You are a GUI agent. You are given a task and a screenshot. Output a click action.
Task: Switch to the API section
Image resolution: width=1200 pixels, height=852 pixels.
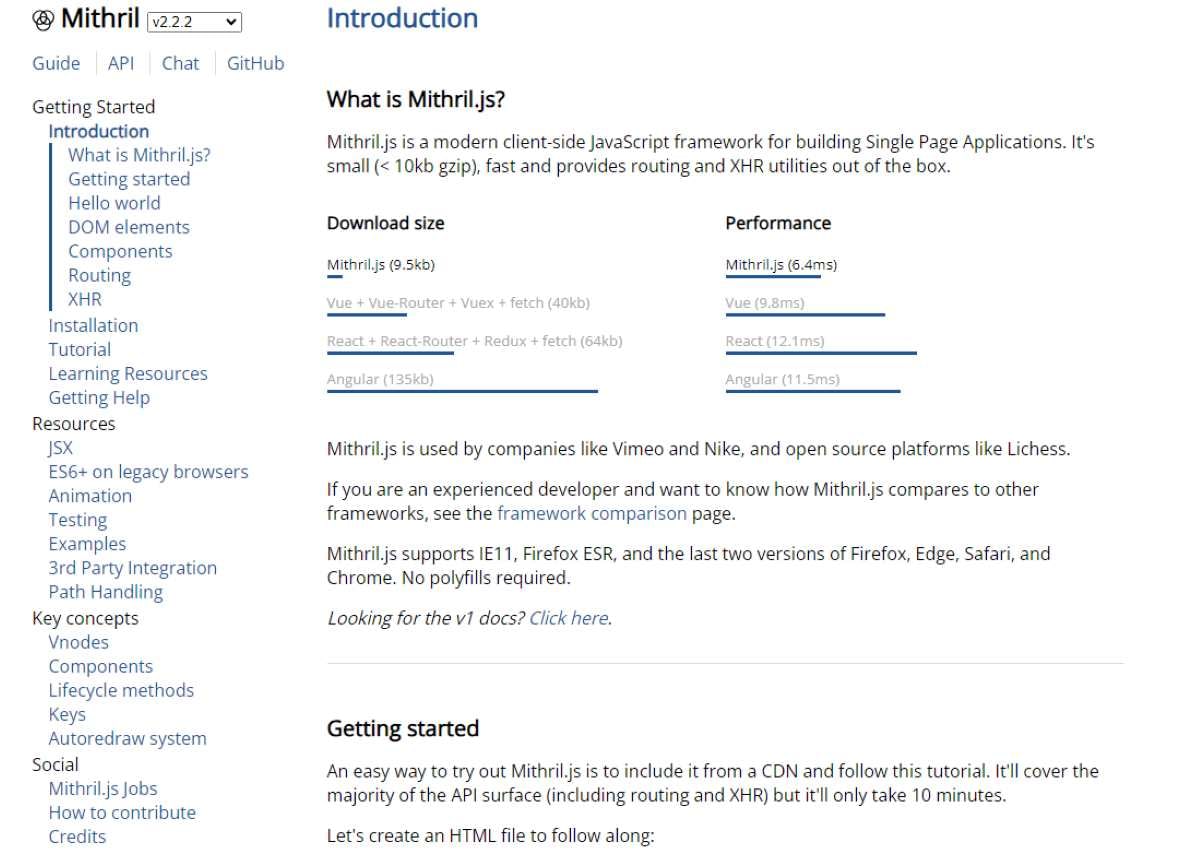pyautogui.click(x=120, y=63)
